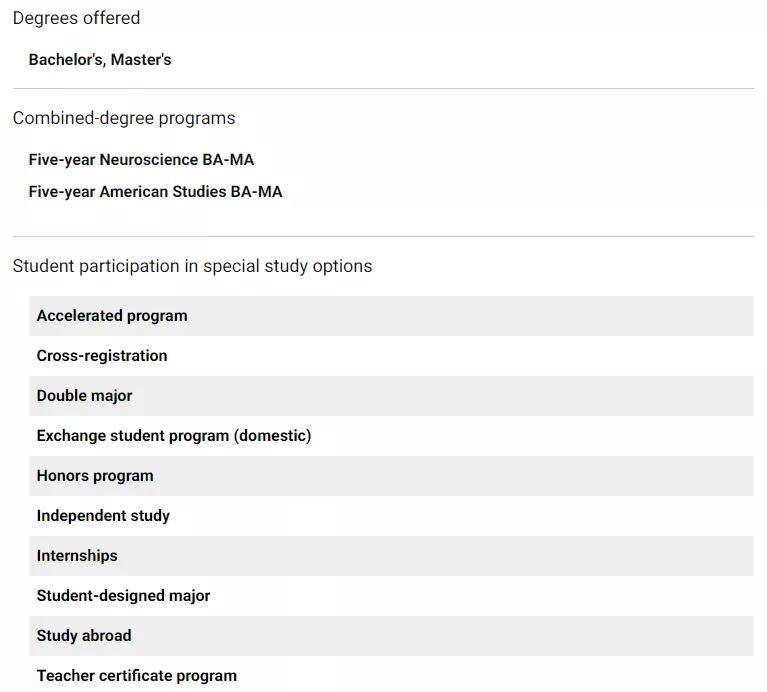Viewport: 767px width, 692px height.
Task: Click the word Master's in degrees list
Action: point(141,60)
